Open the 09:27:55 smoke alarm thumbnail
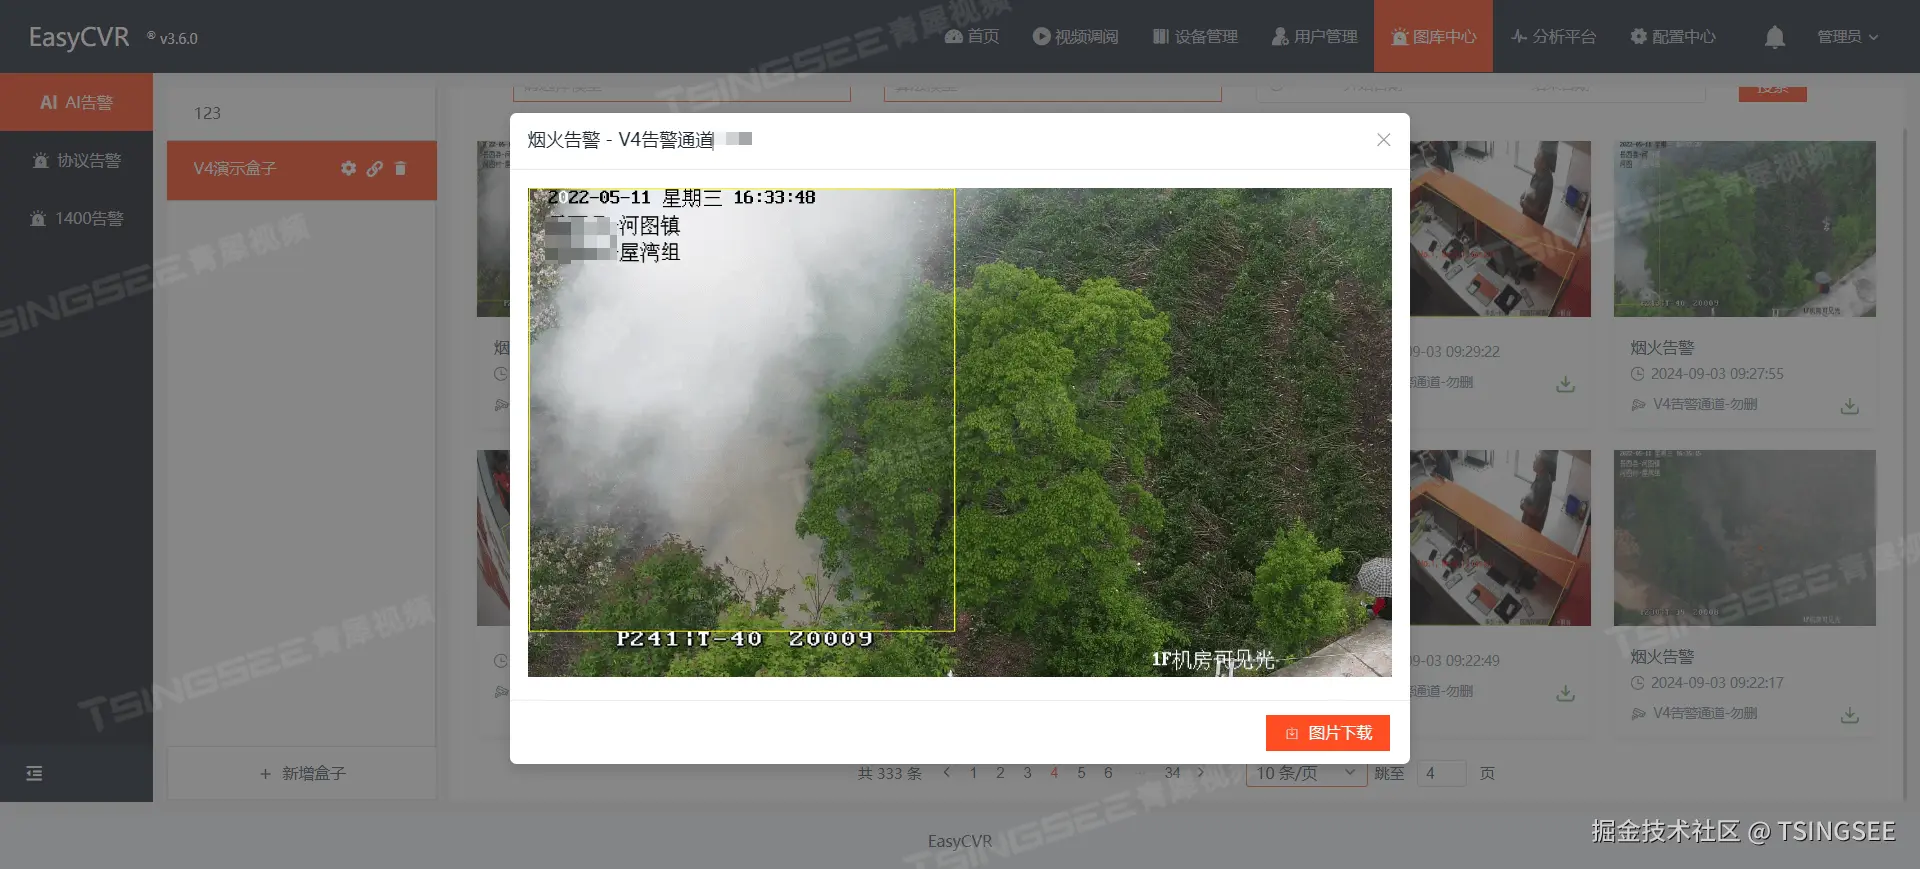This screenshot has width=1920, height=869. coord(1745,229)
